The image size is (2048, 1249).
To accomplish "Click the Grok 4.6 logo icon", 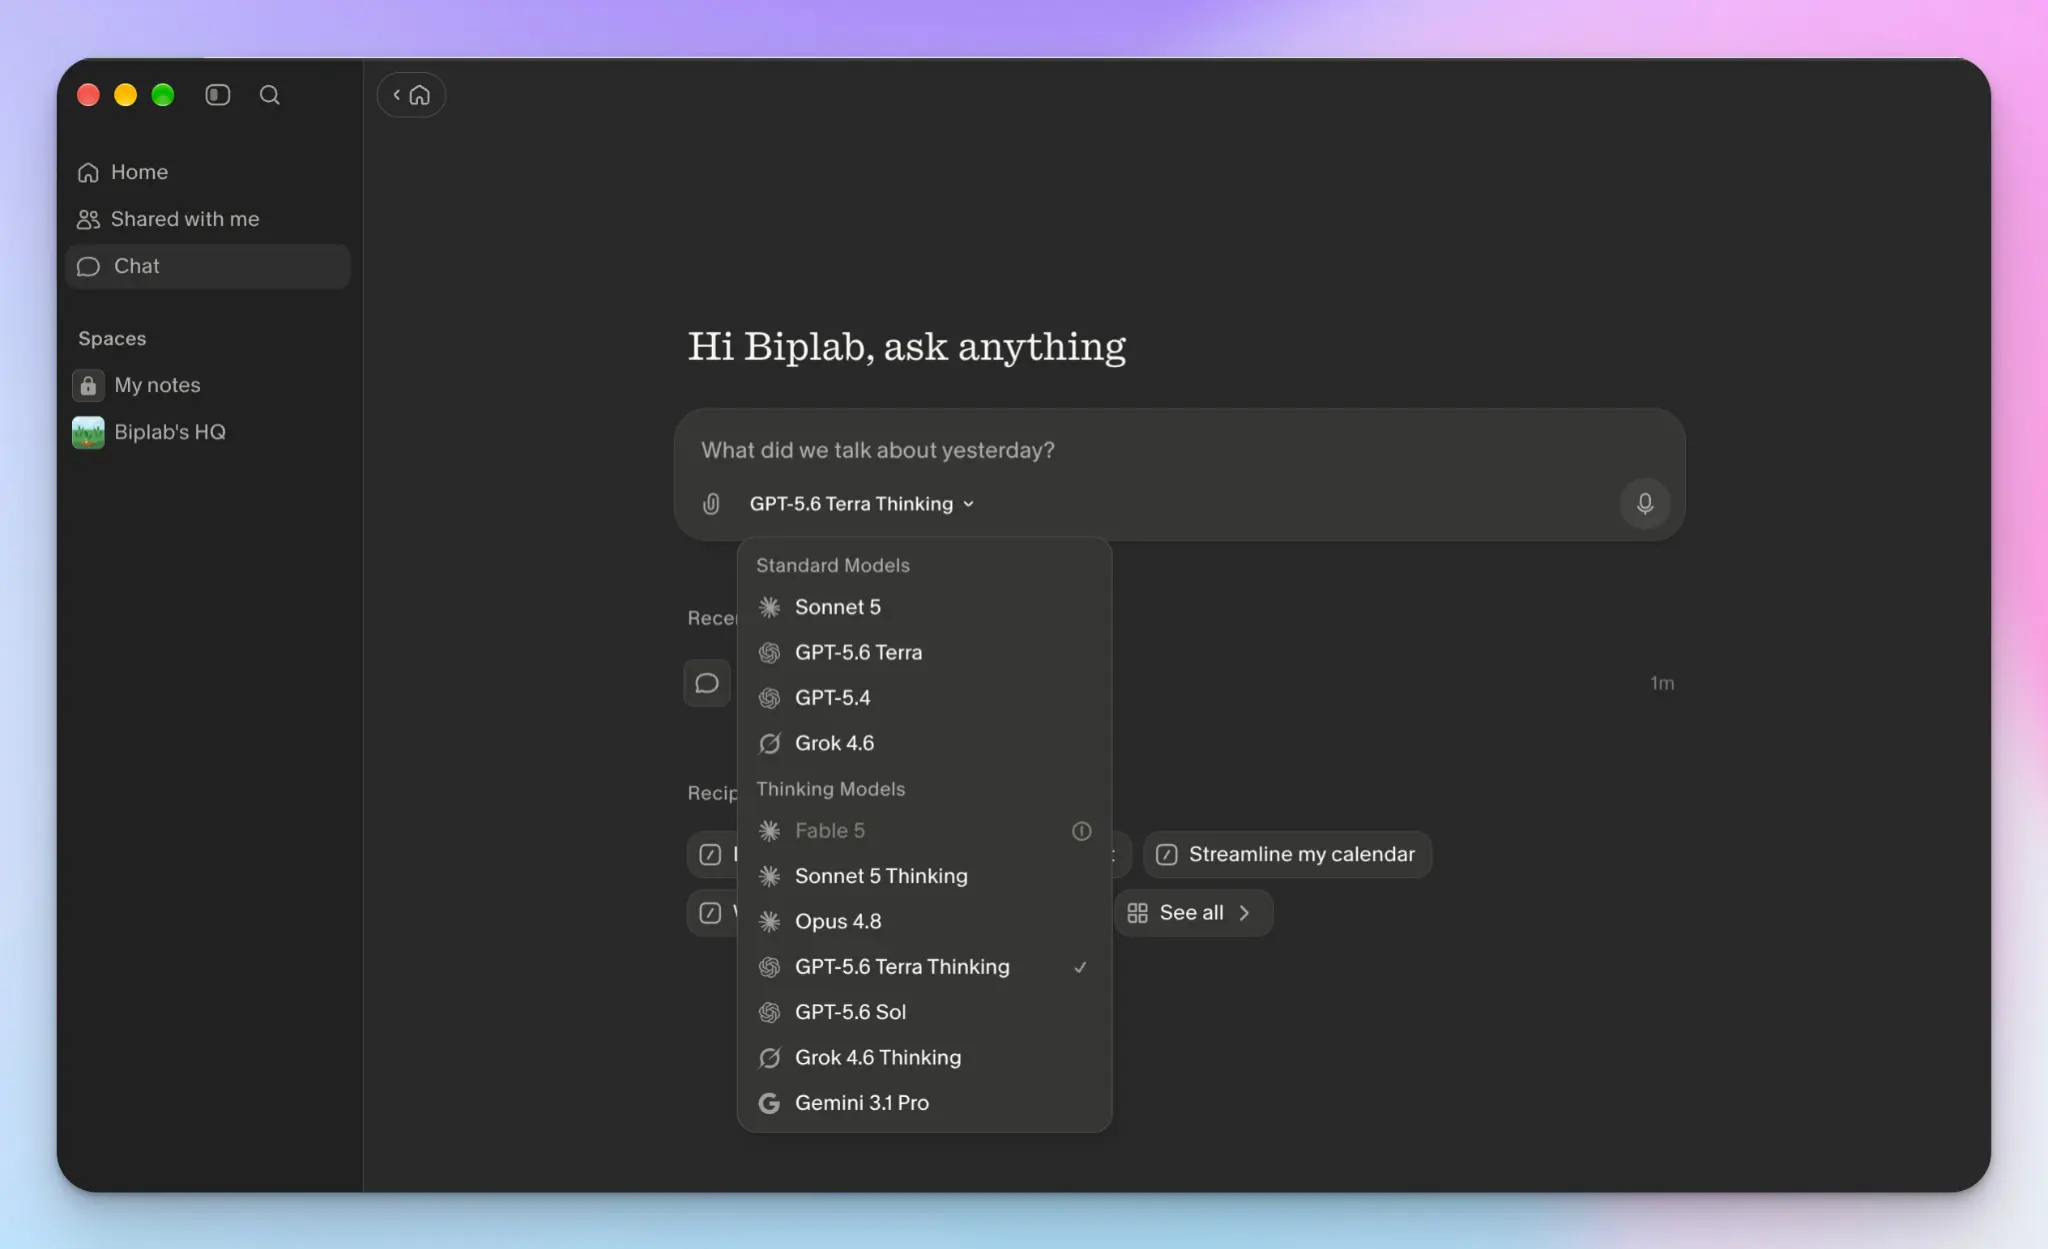I will [769, 743].
